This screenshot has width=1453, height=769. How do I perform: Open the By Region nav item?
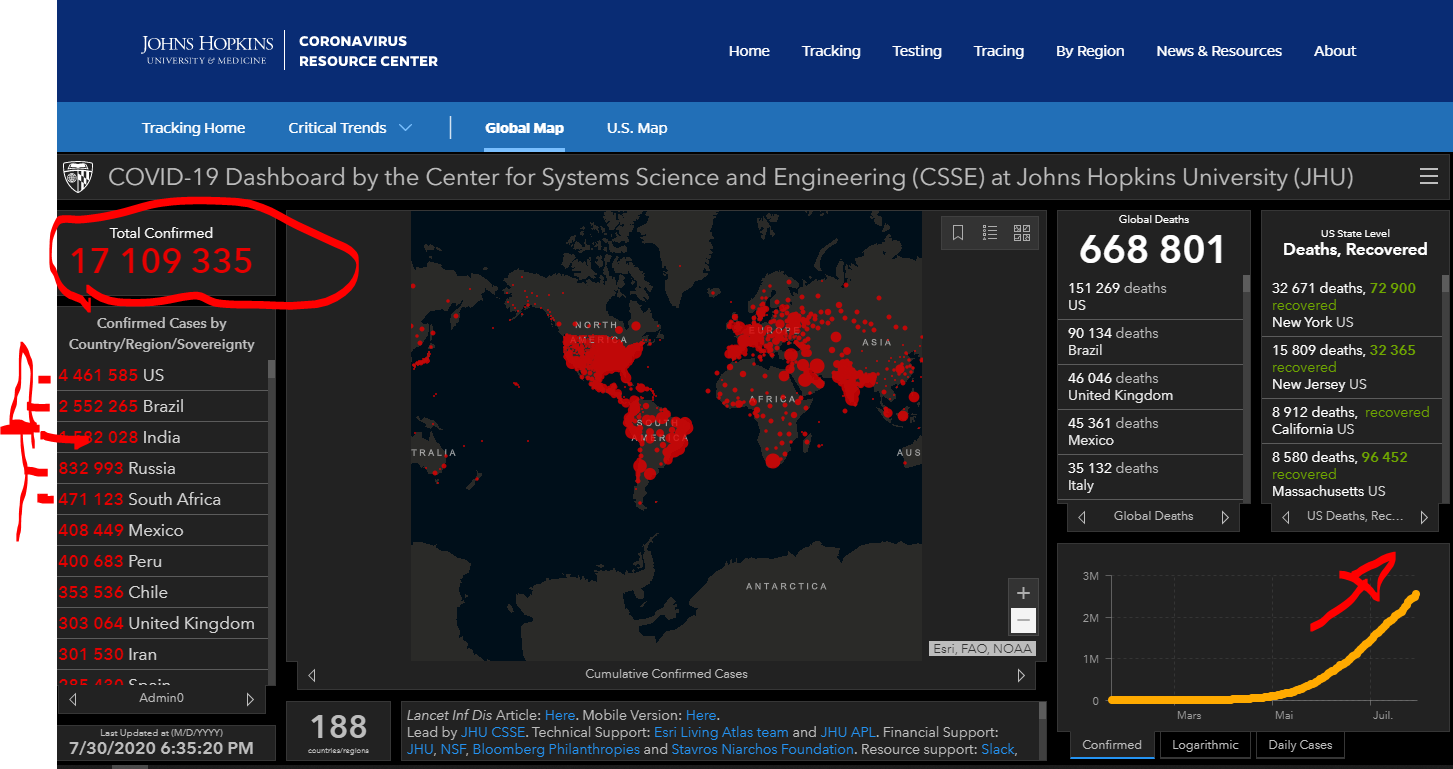(x=1090, y=51)
